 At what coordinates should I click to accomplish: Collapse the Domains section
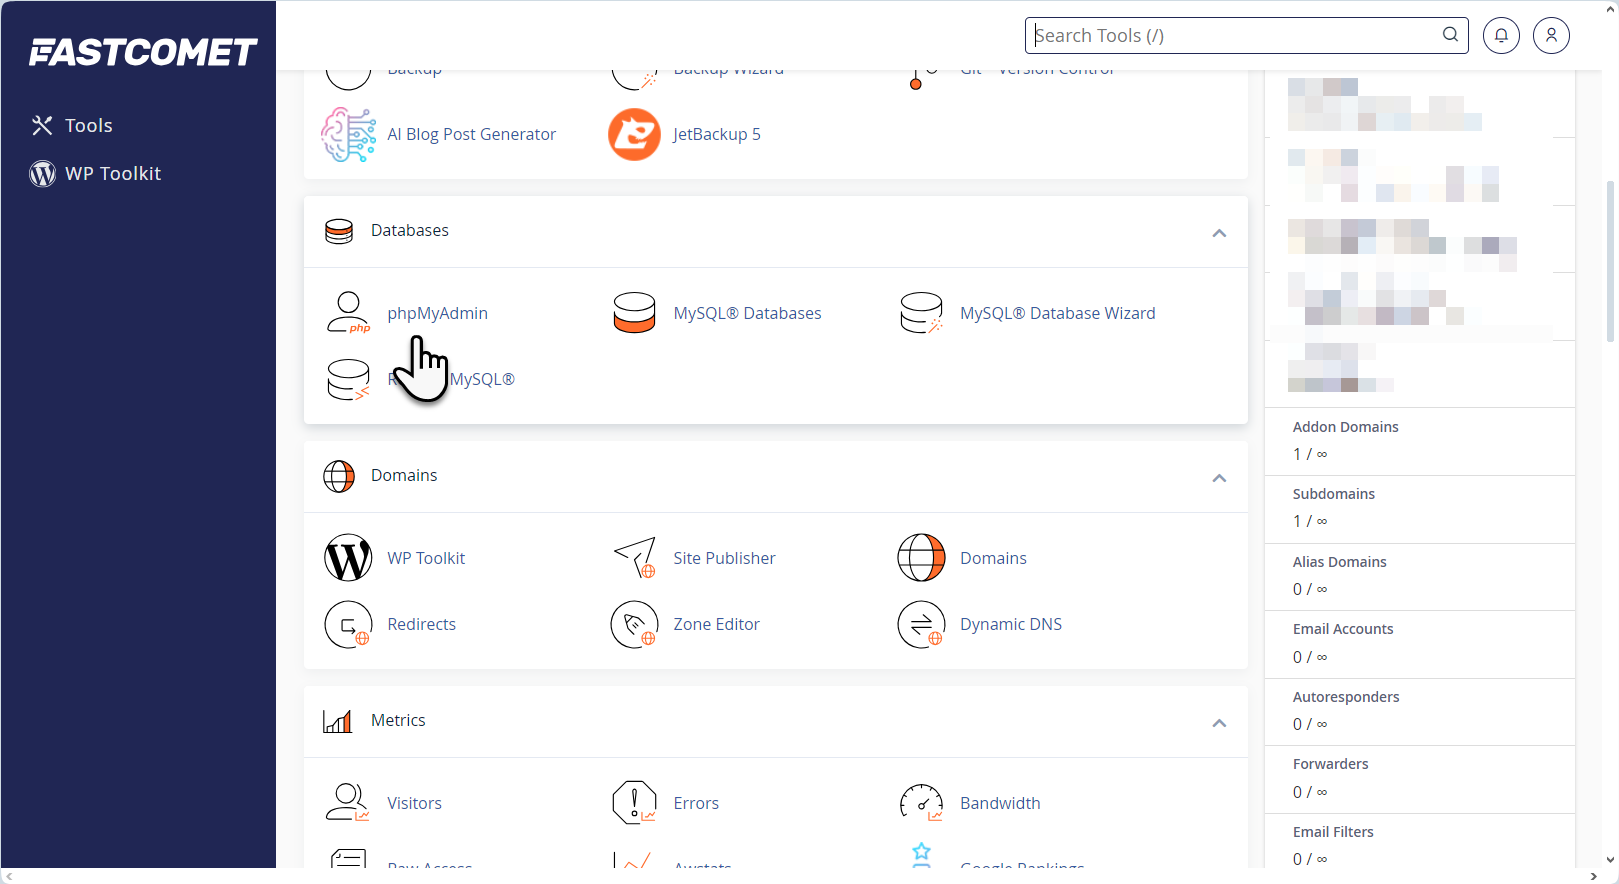point(1219,478)
